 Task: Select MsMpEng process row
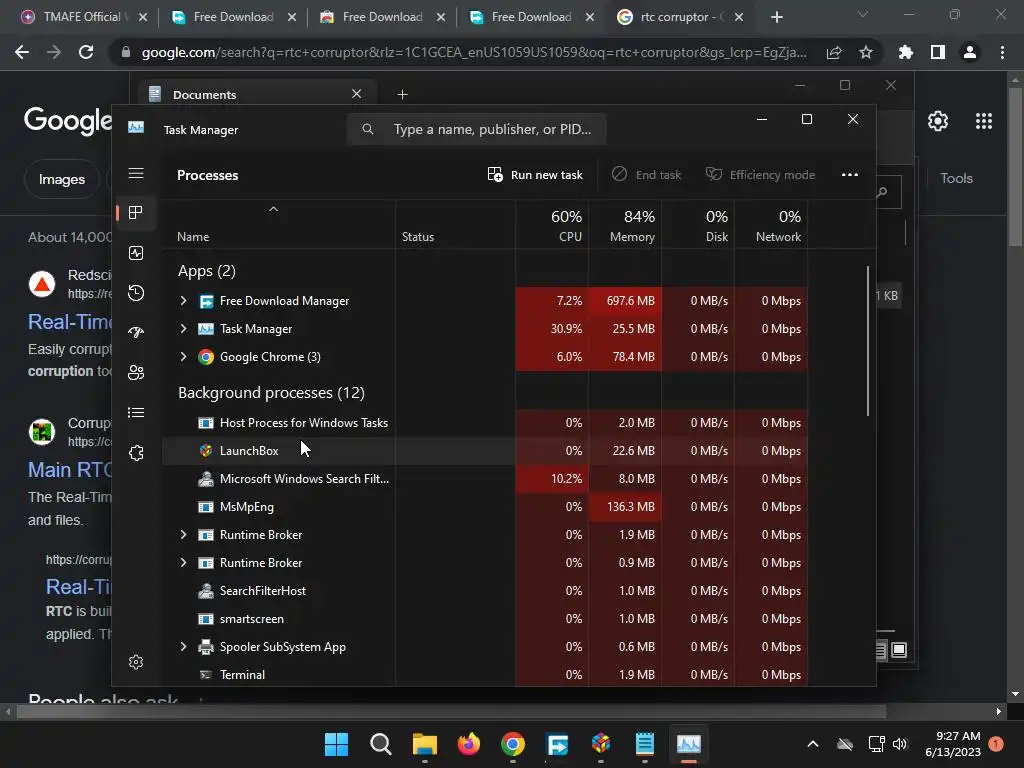pyautogui.click(x=485, y=507)
